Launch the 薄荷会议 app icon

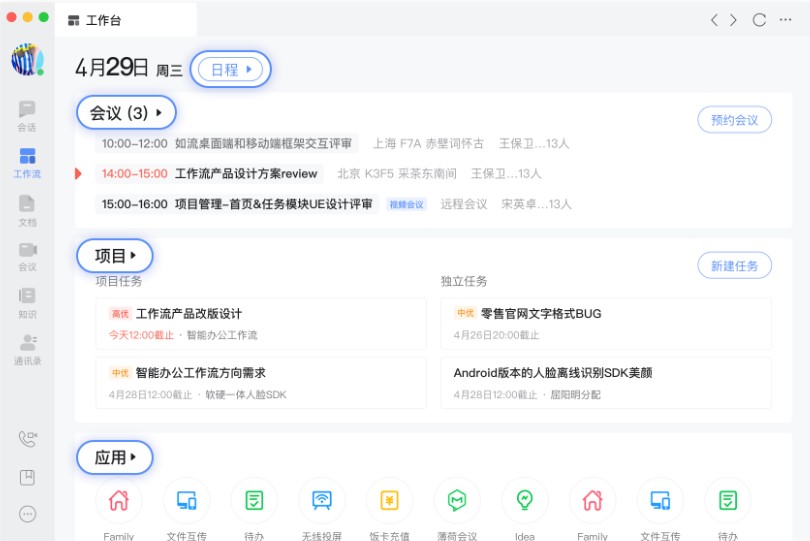coord(457,500)
